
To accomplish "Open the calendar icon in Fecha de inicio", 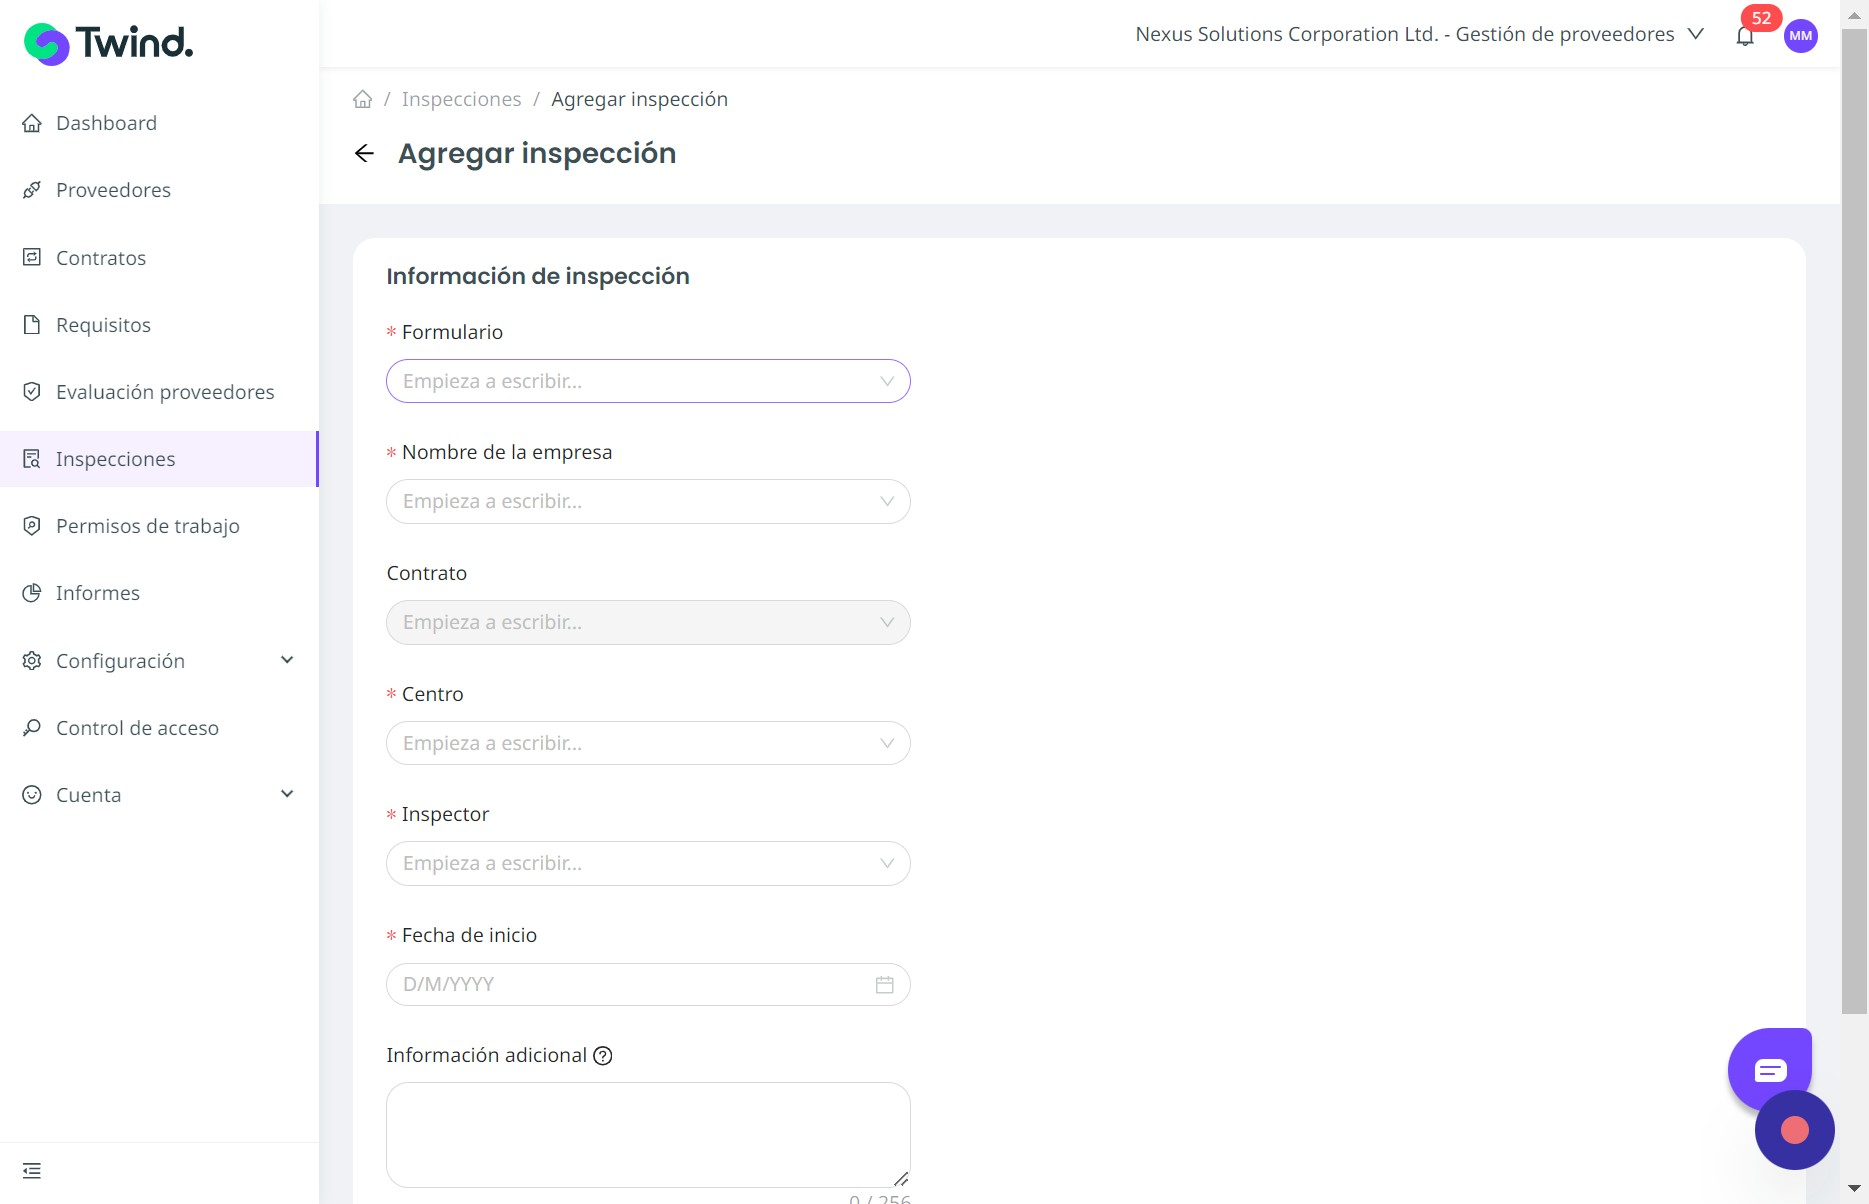I will 885,985.
